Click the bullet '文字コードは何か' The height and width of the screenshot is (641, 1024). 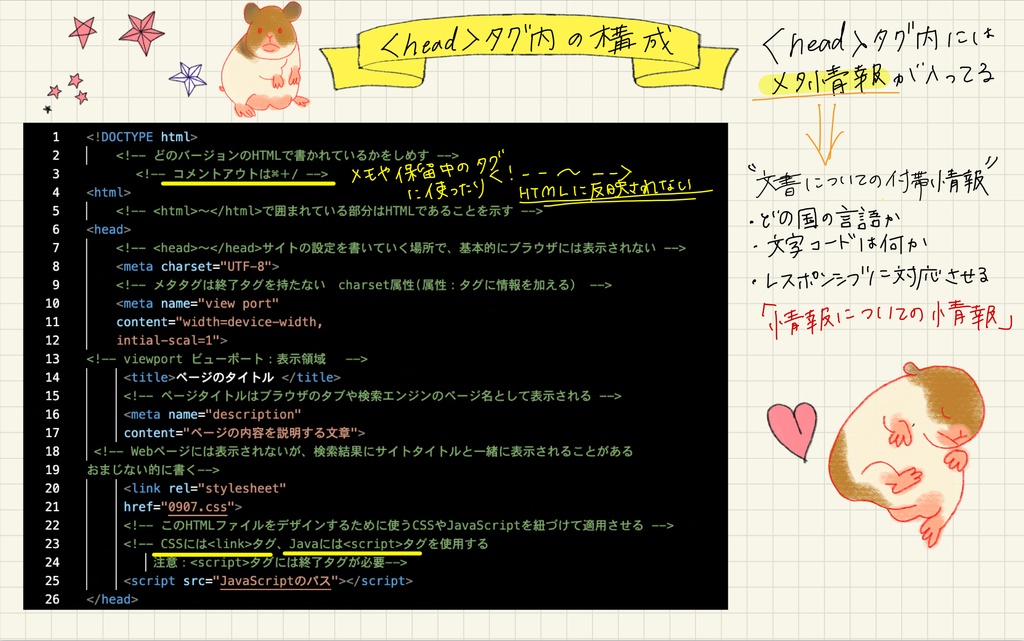click(839, 245)
